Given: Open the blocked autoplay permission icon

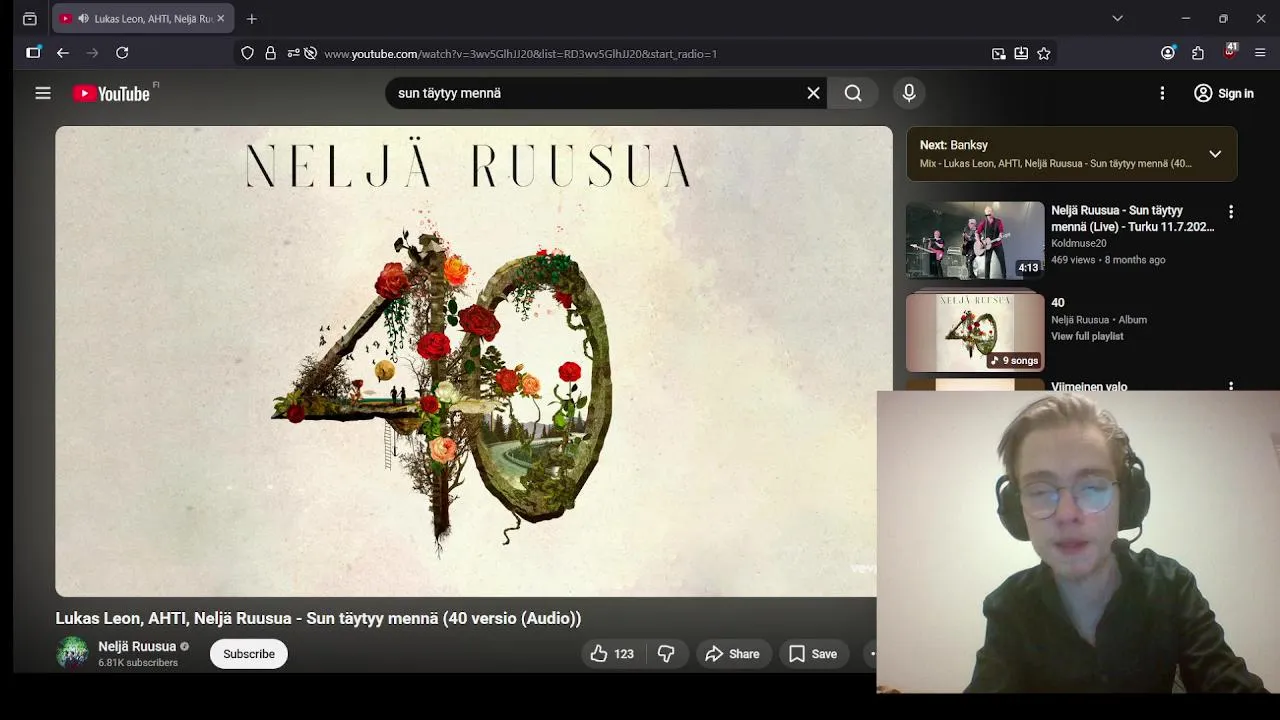Looking at the screenshot, I should (310, 53).
